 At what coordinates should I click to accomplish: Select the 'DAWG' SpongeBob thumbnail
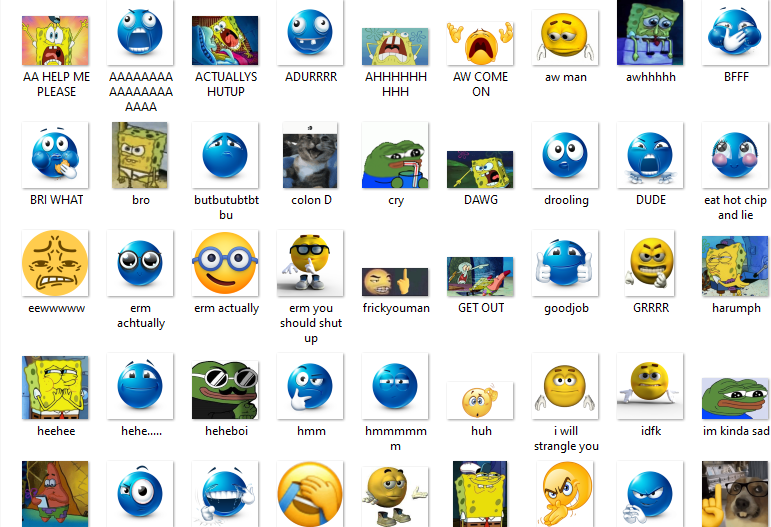click(480, 170)
